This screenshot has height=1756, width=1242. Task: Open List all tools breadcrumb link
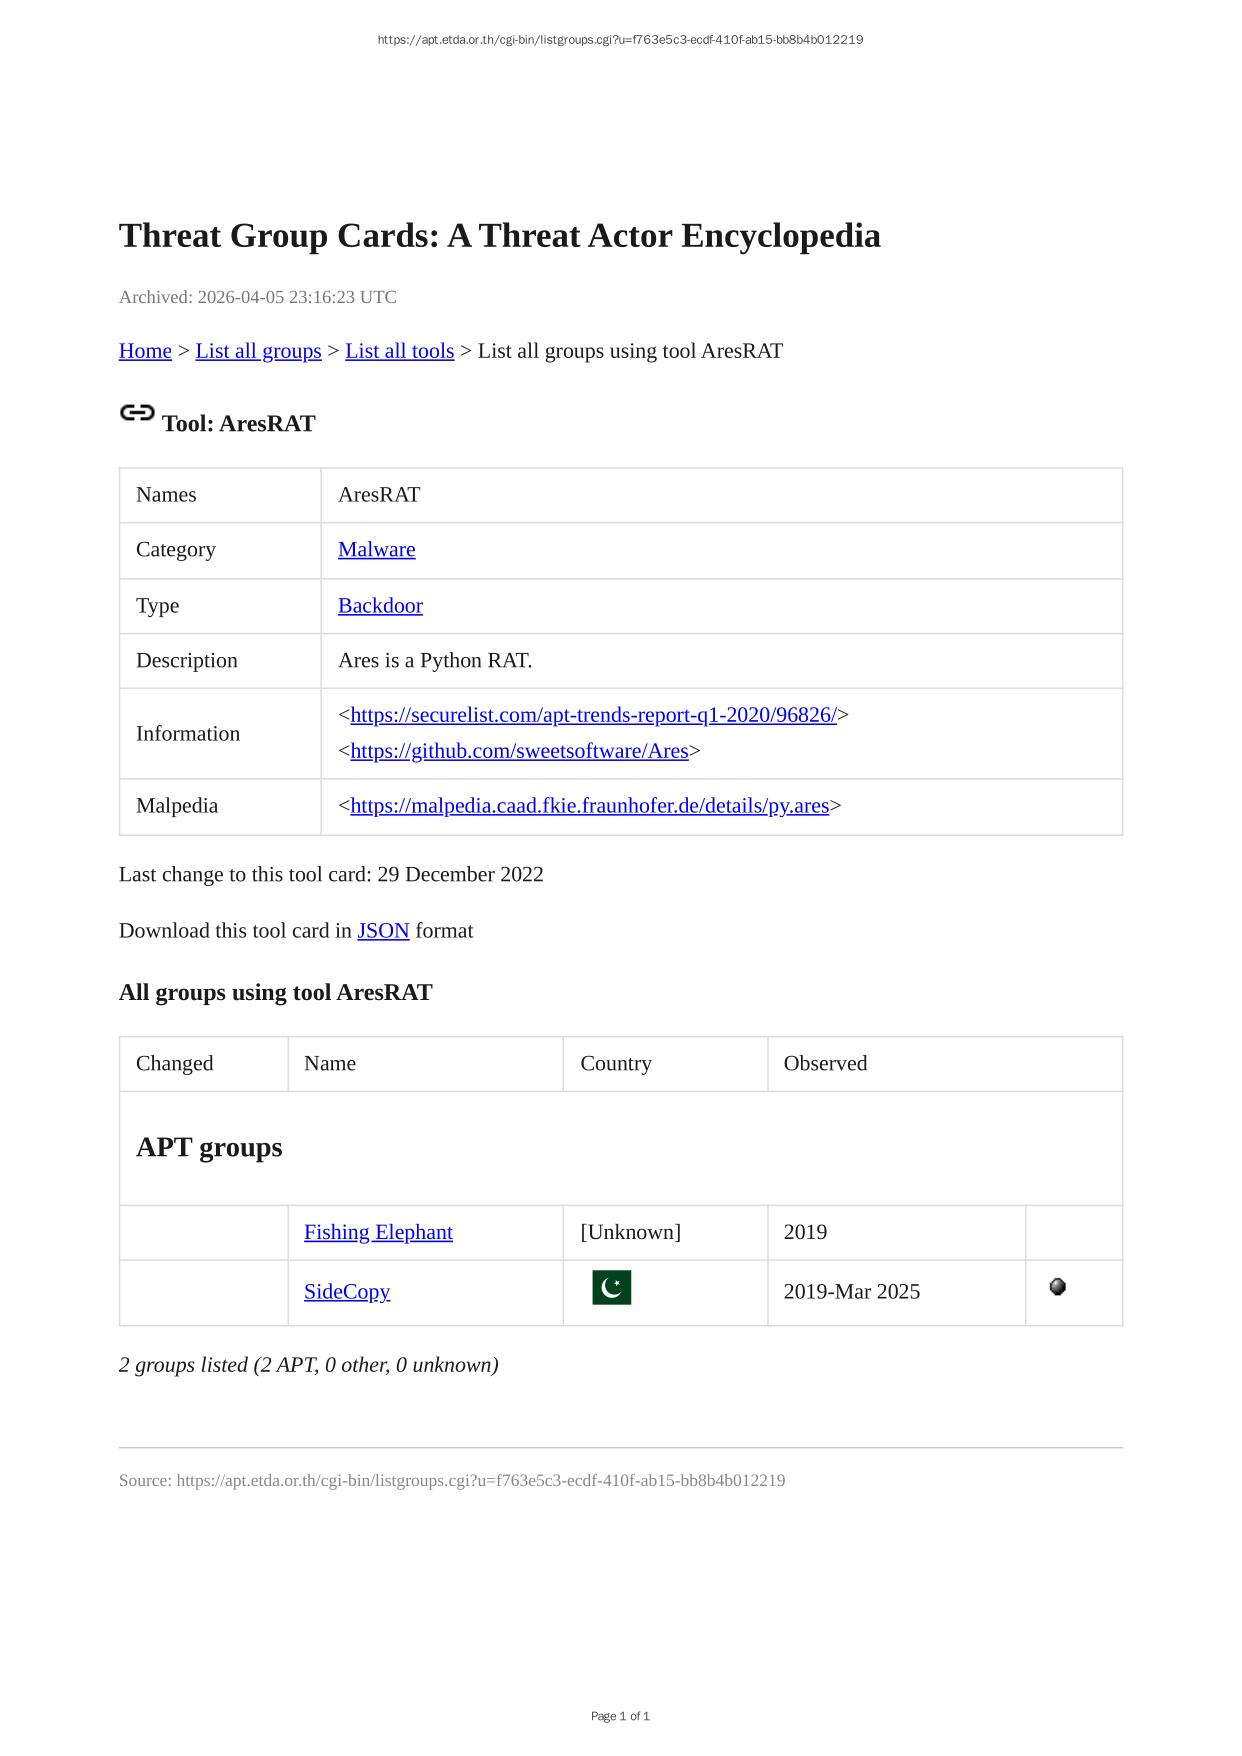pos(399,351)
